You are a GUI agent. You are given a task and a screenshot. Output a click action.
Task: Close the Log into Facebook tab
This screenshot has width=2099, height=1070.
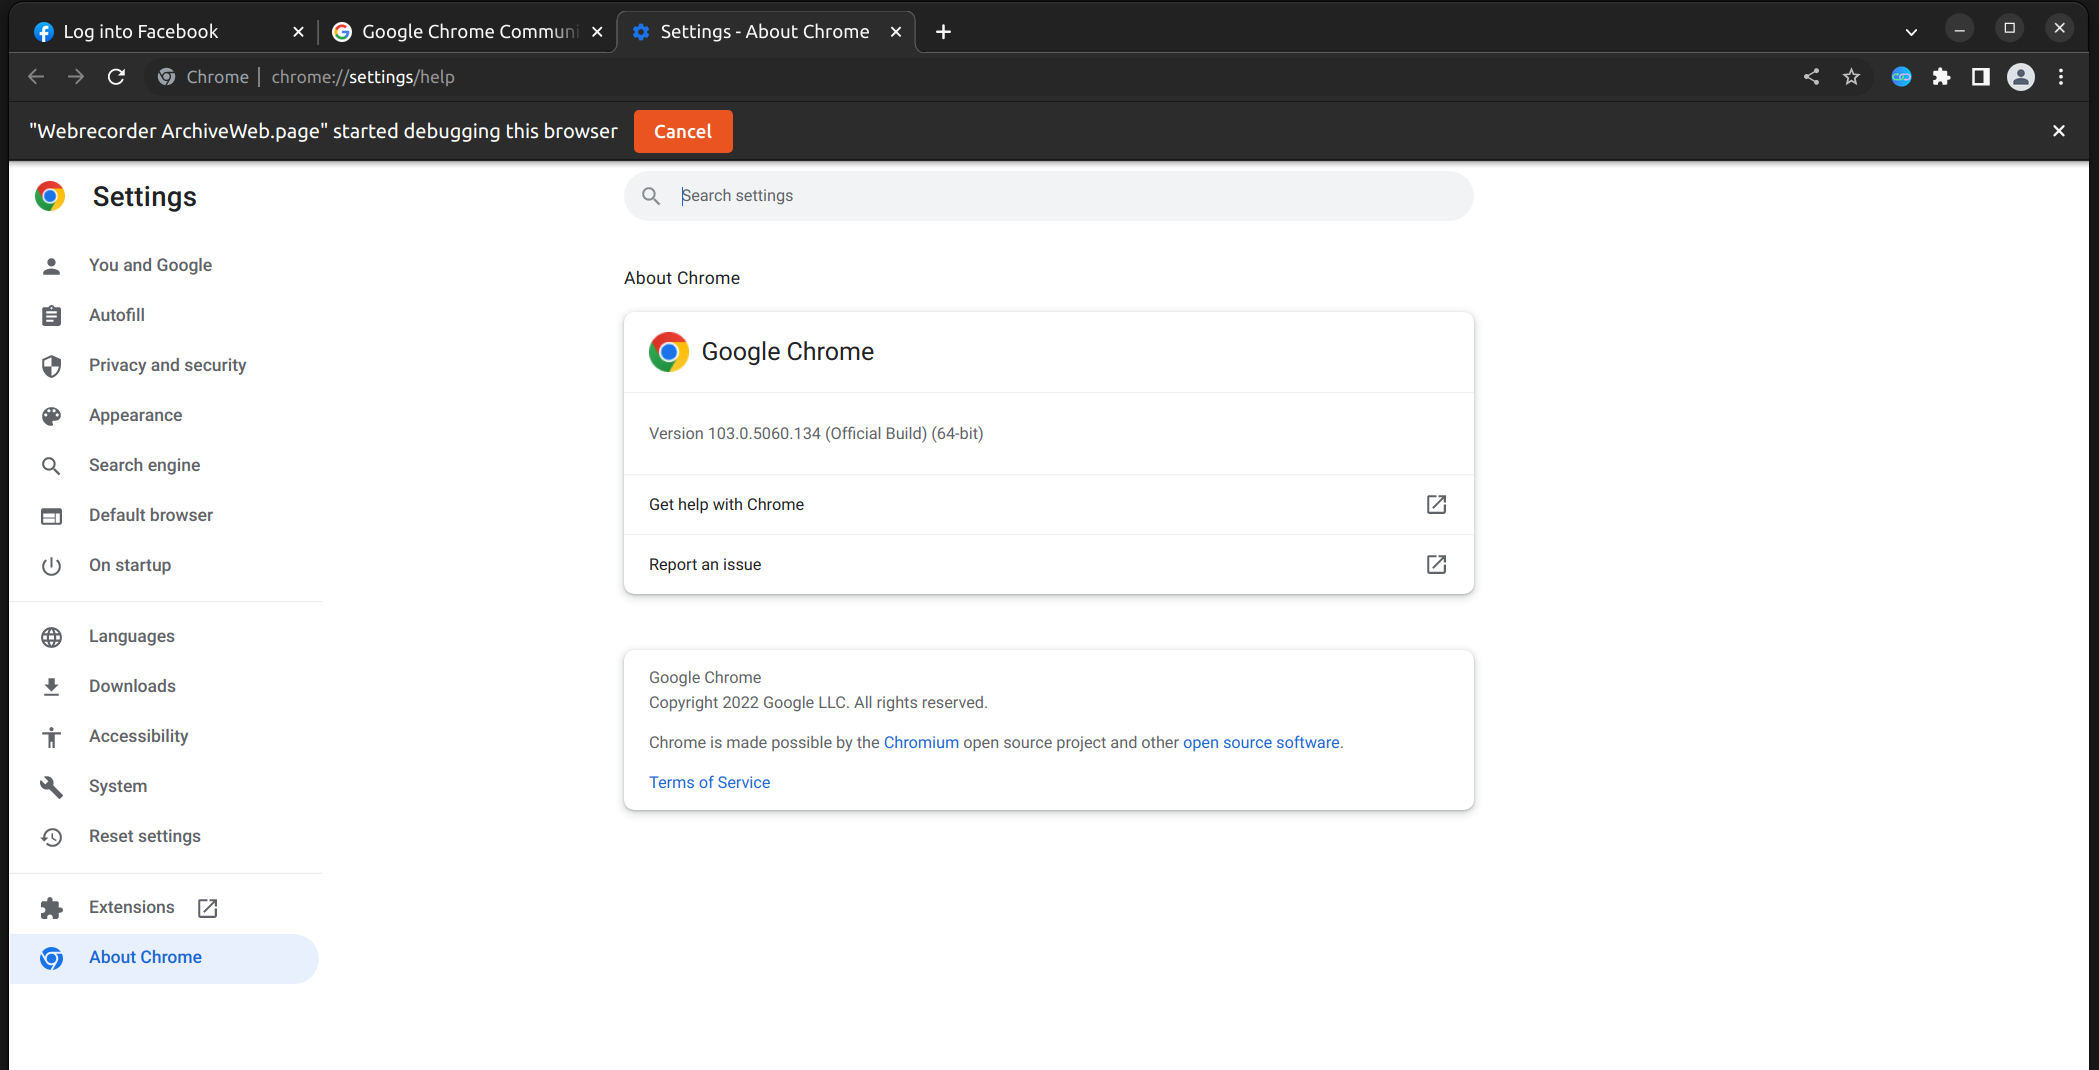coord(298,32)
